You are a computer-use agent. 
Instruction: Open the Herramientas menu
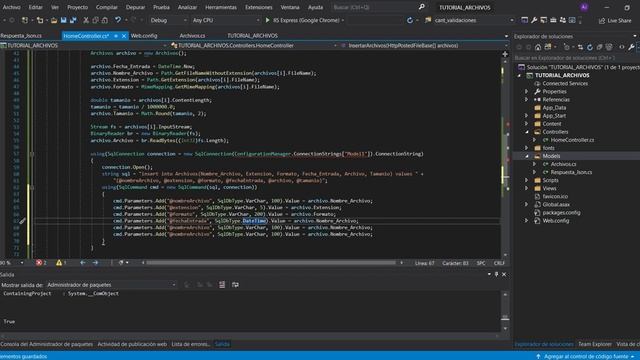click(x=221, y=7)
